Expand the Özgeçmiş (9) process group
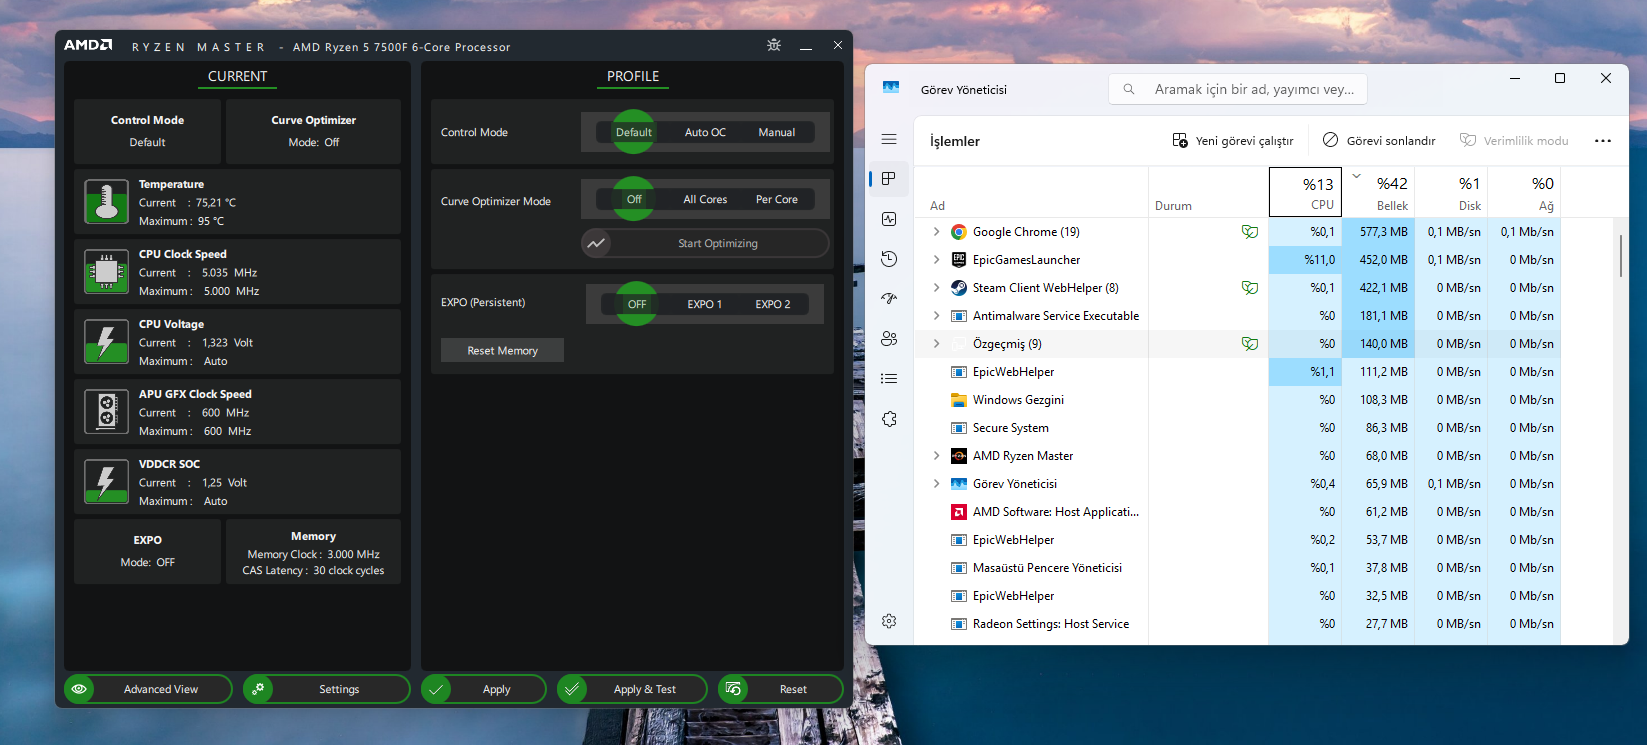 pyautogui.click(x=936, y=344)
